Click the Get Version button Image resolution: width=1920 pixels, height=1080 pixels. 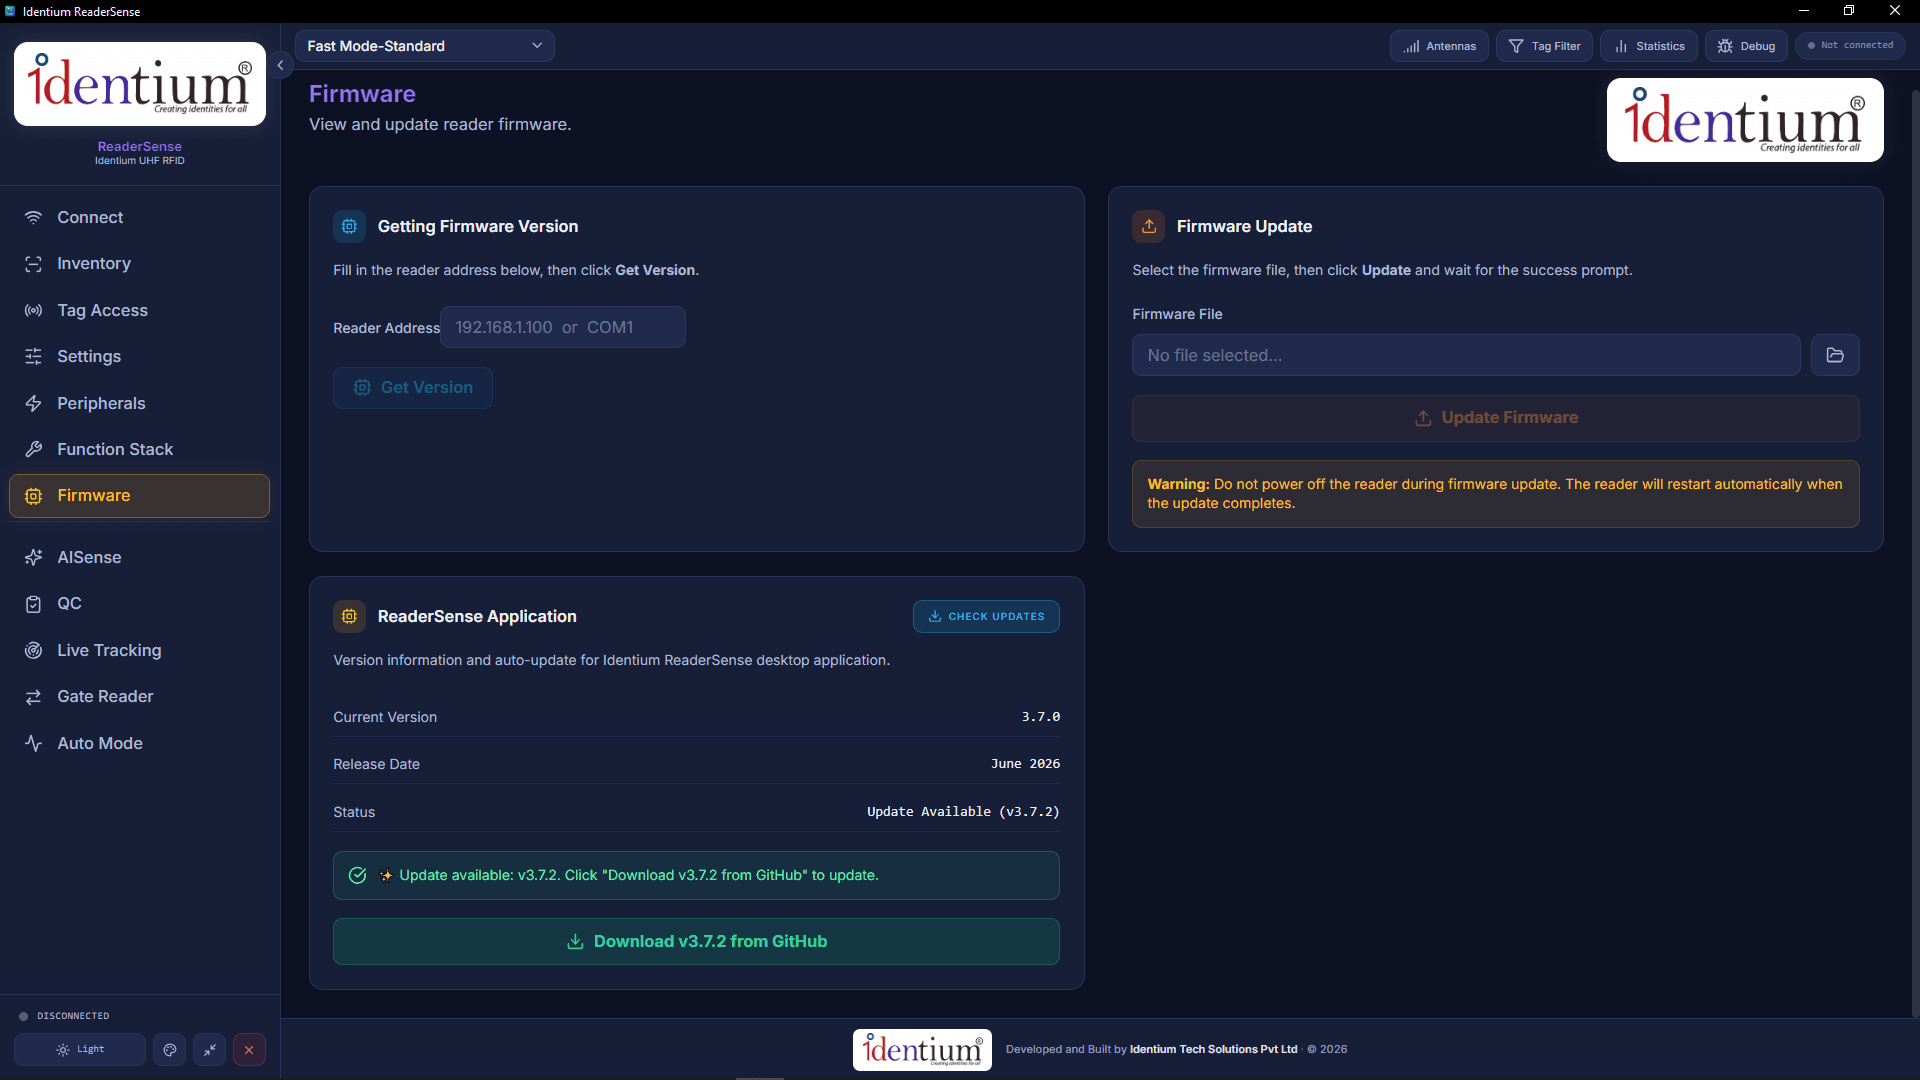coord(412,388)
